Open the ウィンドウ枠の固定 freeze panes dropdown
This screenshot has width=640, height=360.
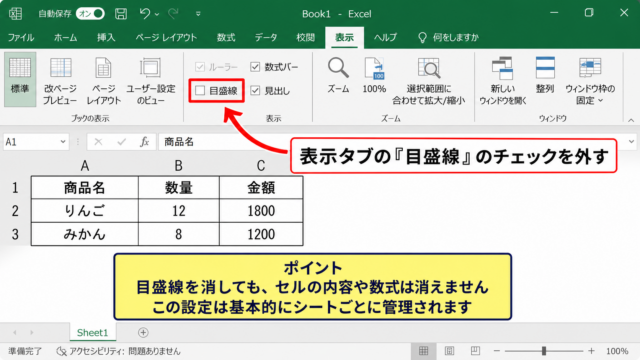[x=590, y=81]
